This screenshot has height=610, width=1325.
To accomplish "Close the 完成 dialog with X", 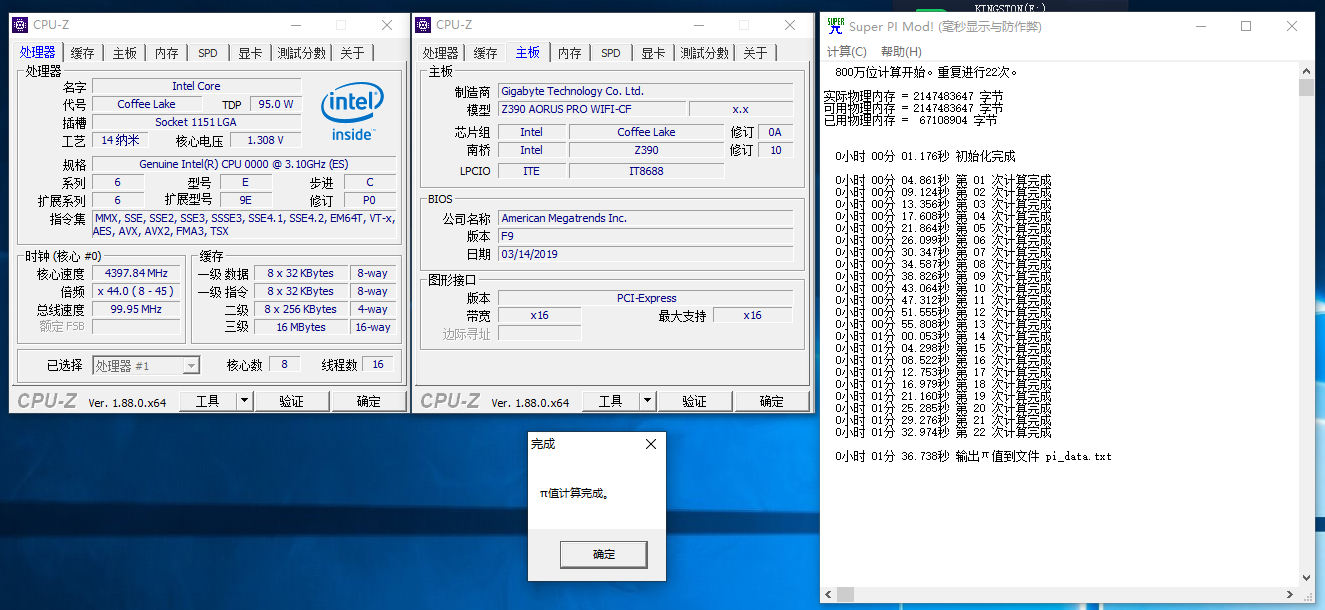I will pyautogui.click(x=651, y=443).
